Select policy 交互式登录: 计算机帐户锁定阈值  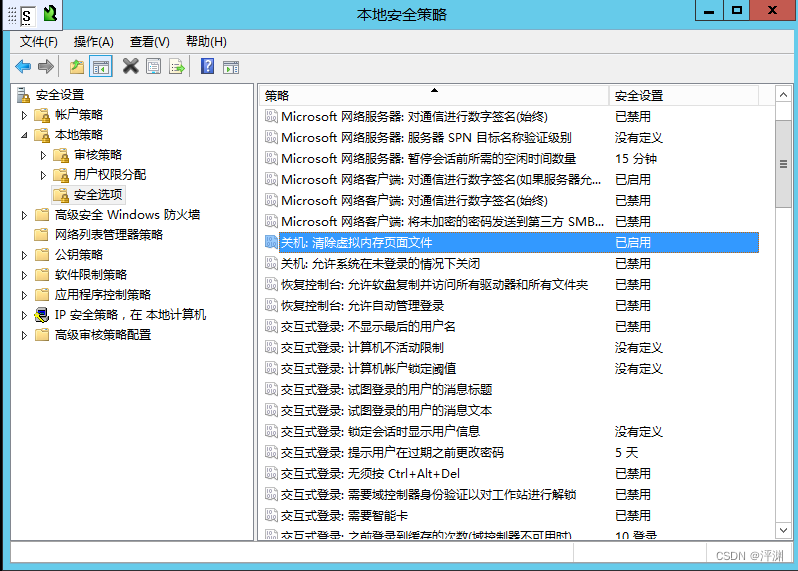368,368
